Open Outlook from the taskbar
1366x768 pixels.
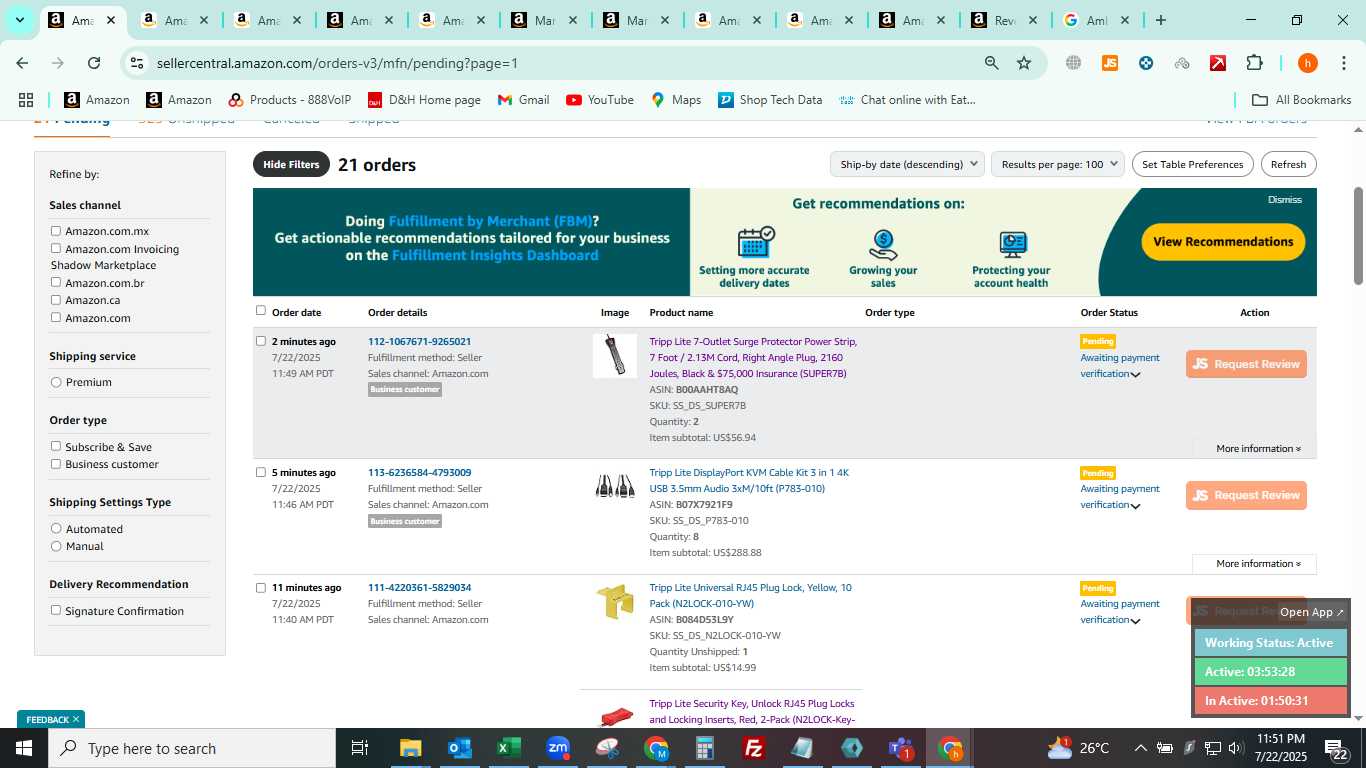pyautogui.click(x=460, y=748)
